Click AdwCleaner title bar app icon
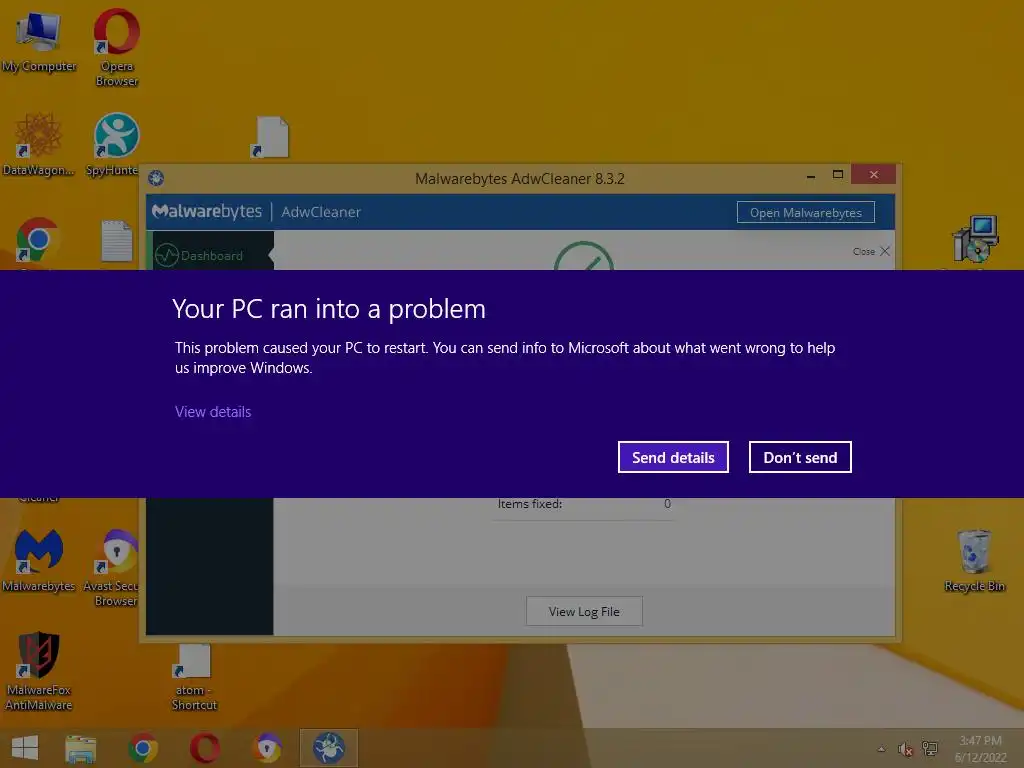Screen dimensions: 1024x768 156,178
